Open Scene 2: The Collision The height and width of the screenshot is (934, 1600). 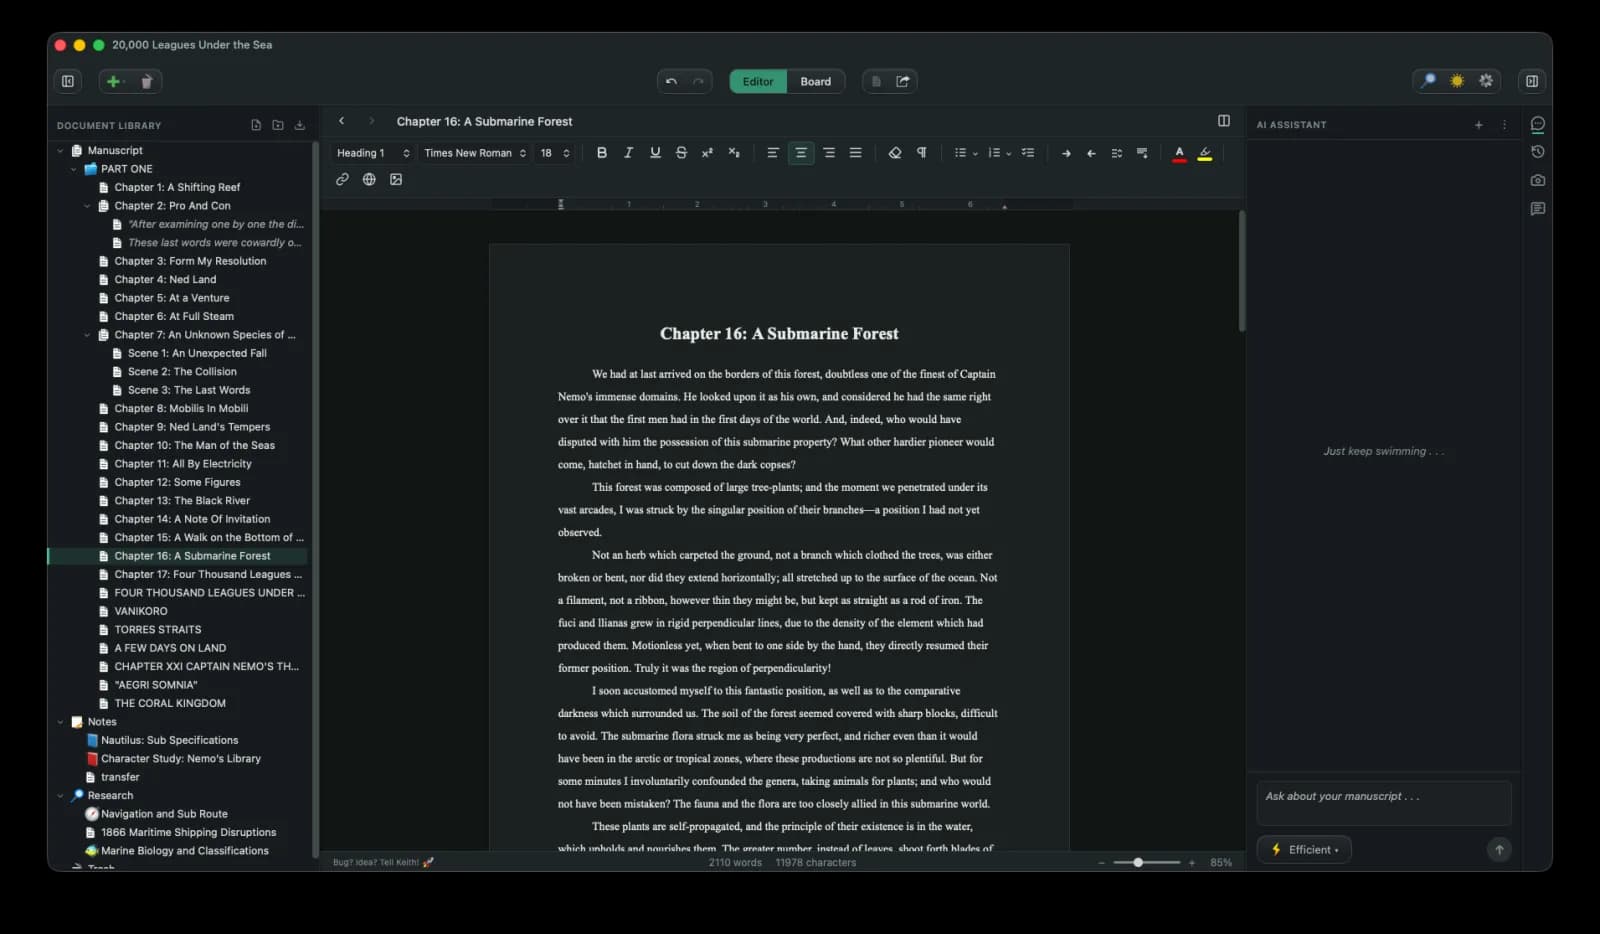182,371
